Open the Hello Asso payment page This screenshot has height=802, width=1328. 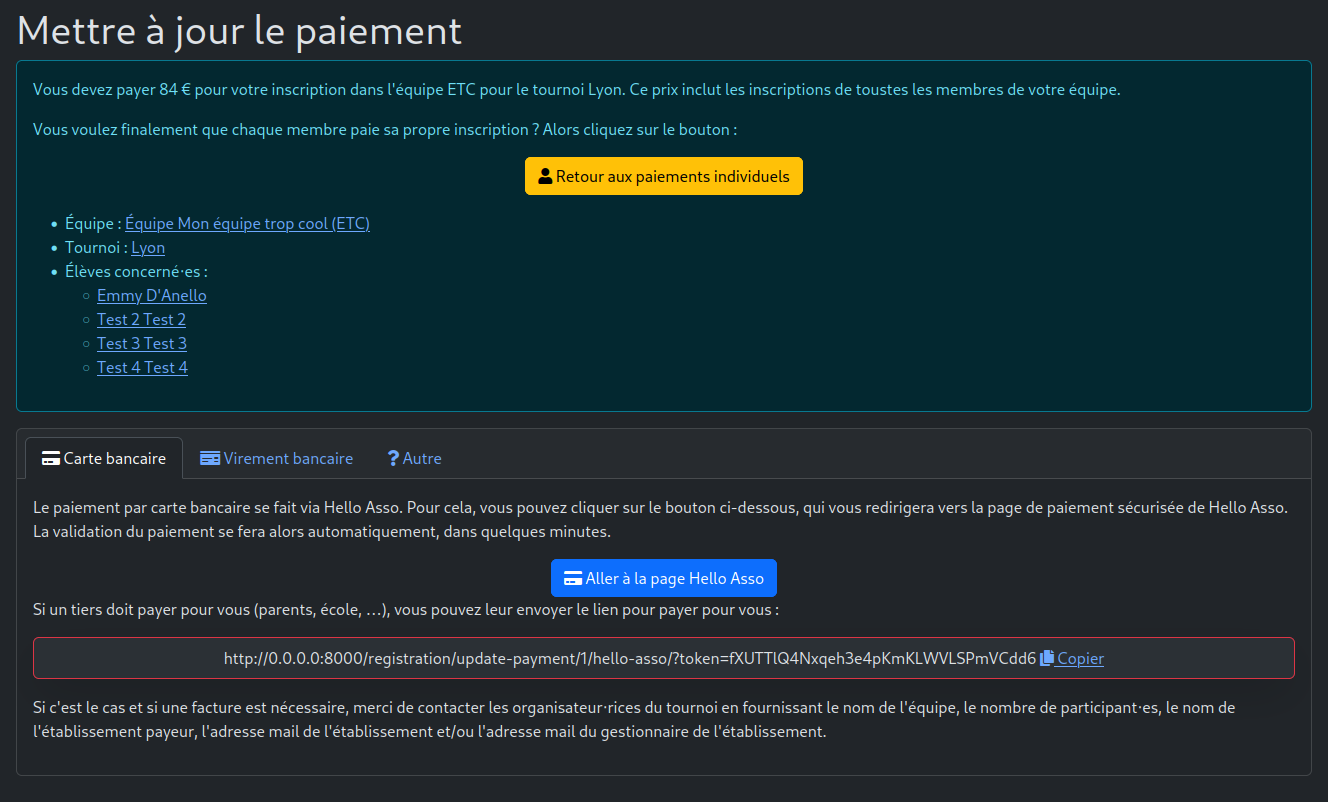[664, 578]
